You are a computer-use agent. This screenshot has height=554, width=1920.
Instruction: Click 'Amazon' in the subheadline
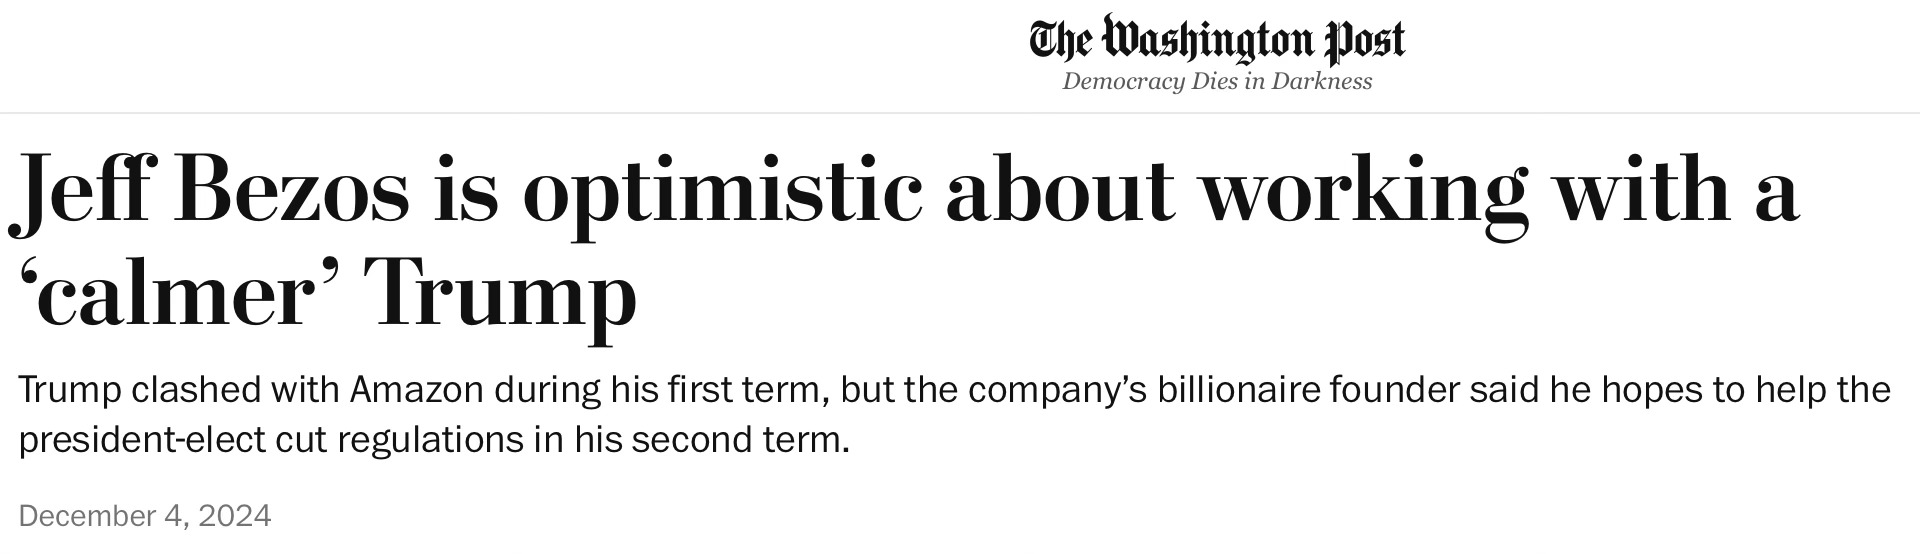coord(416,389)
